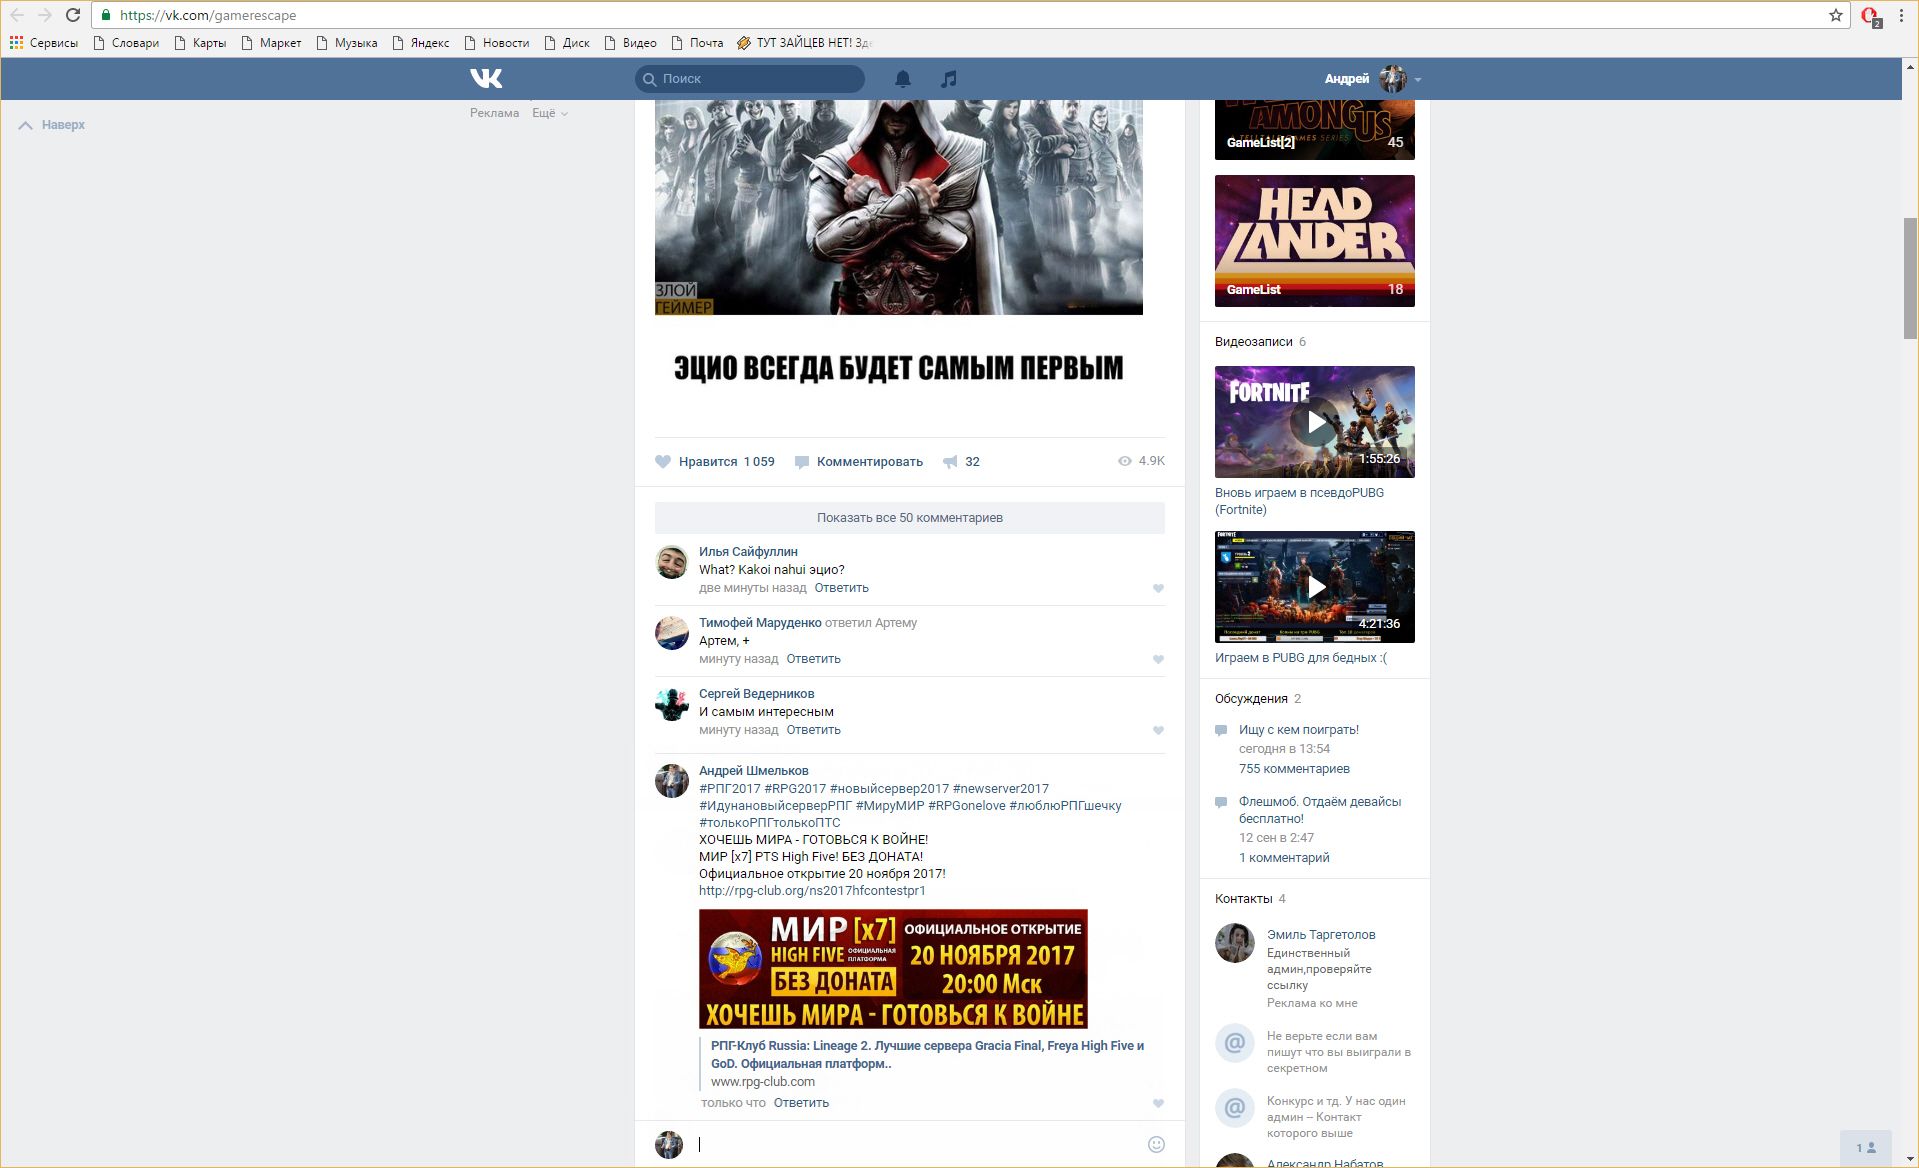Reload the page with refresh icon
This screenshot has height=1168, width=1919.
click(73, 15)
